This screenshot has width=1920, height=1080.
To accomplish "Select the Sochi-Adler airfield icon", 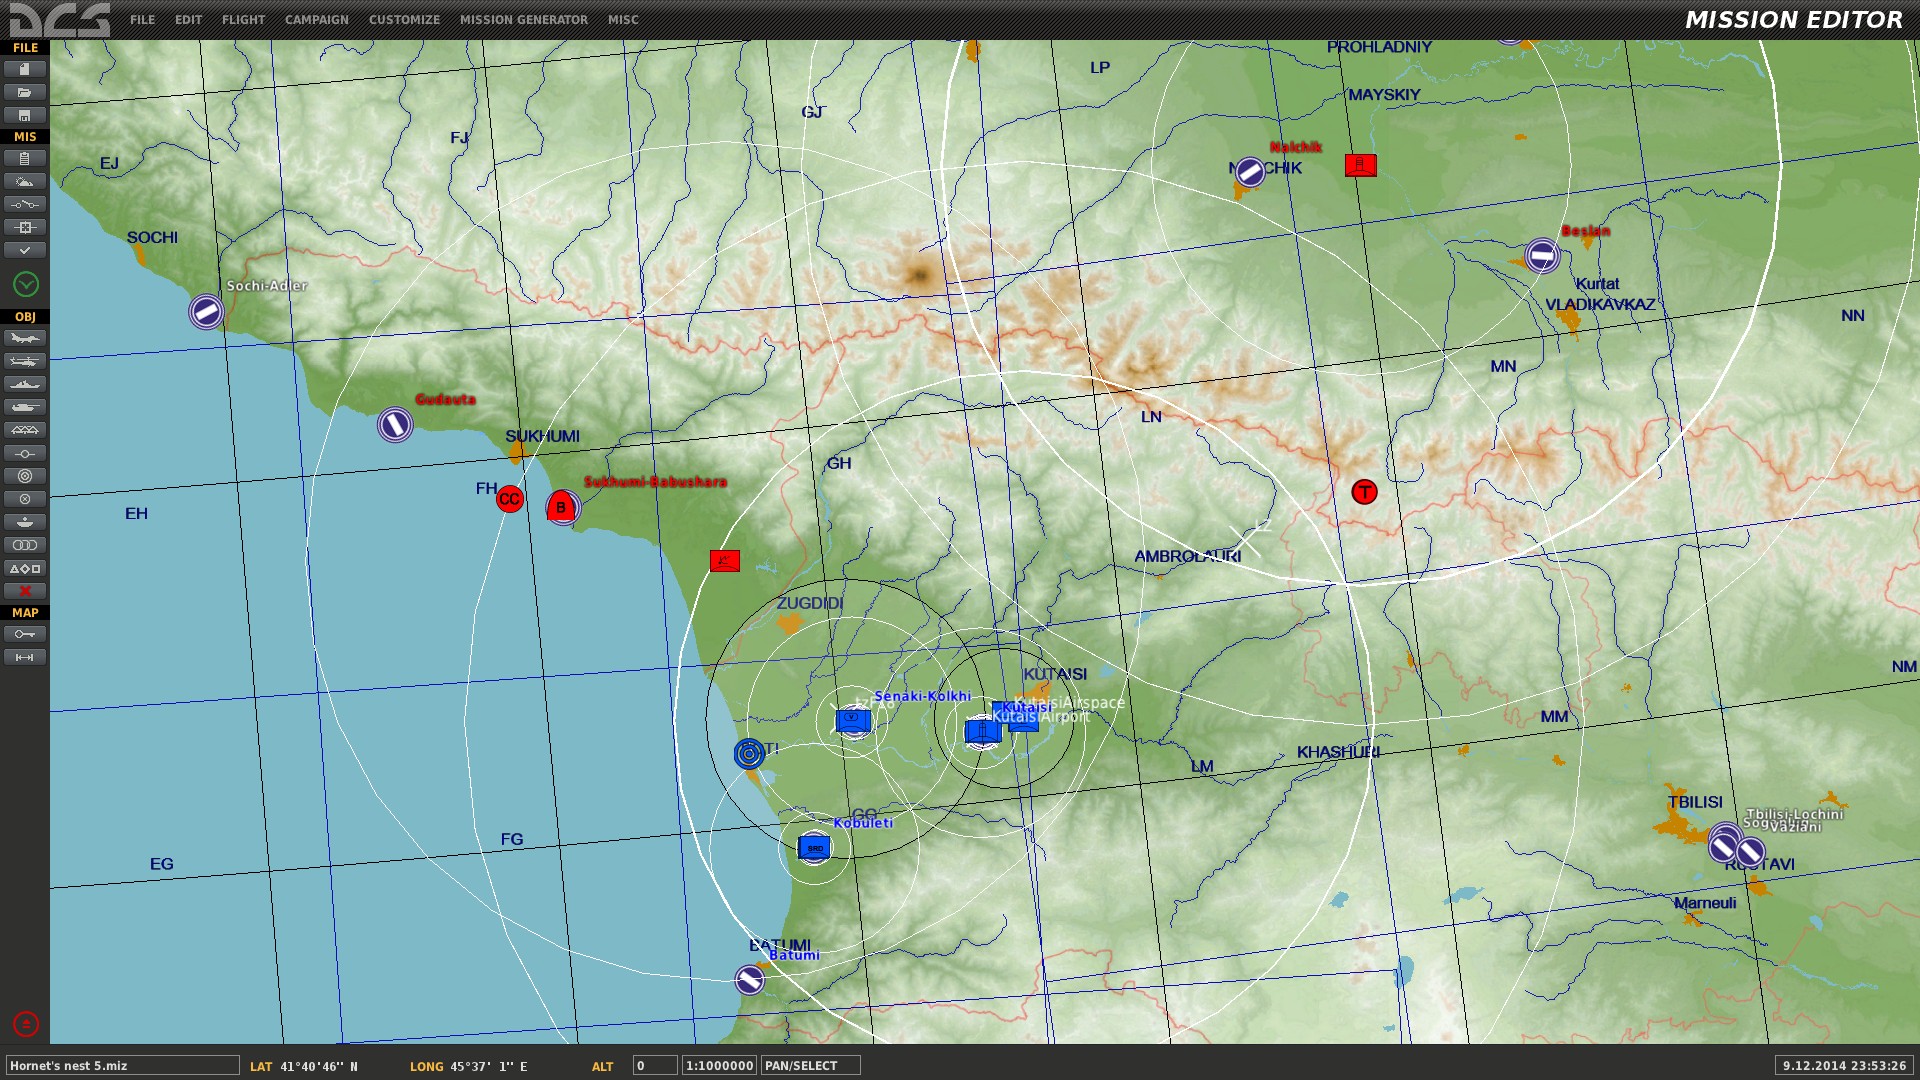I will (x=206, y=312).
